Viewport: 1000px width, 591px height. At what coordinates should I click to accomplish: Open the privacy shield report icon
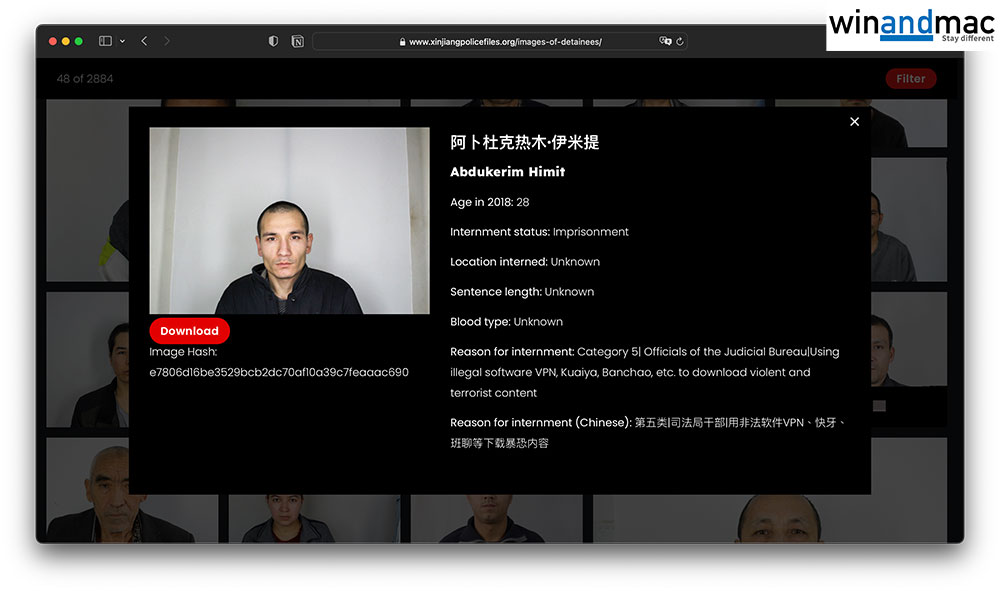(274, 41)
